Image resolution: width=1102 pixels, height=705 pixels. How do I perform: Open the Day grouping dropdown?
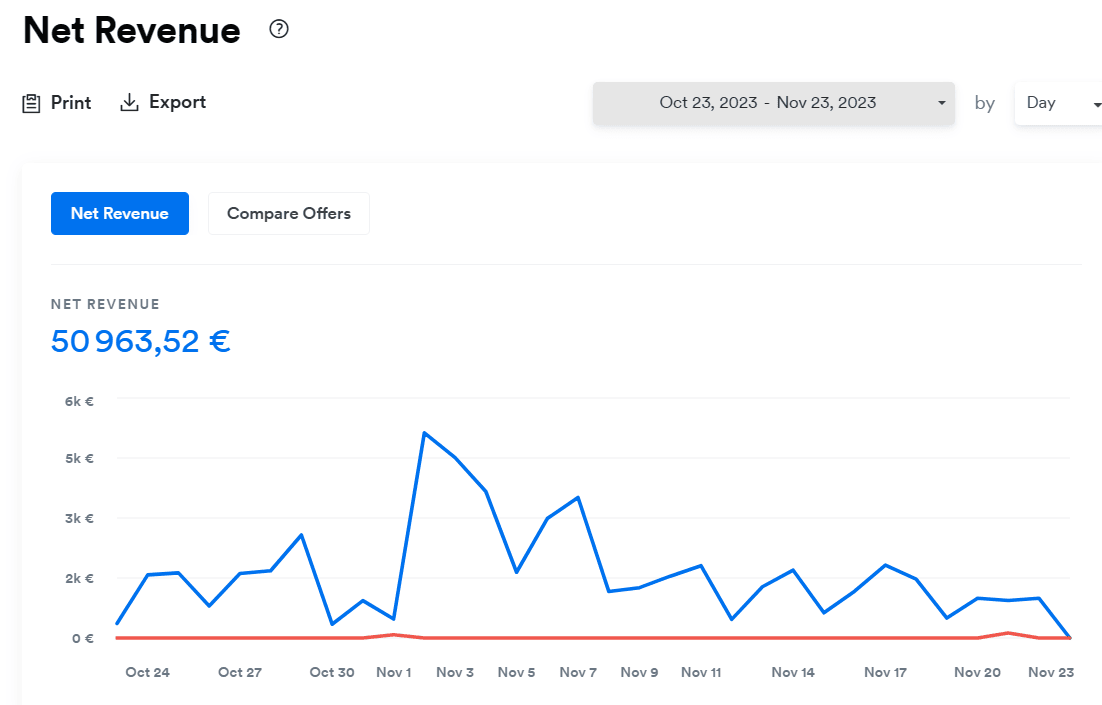(x=1058, y=103)
